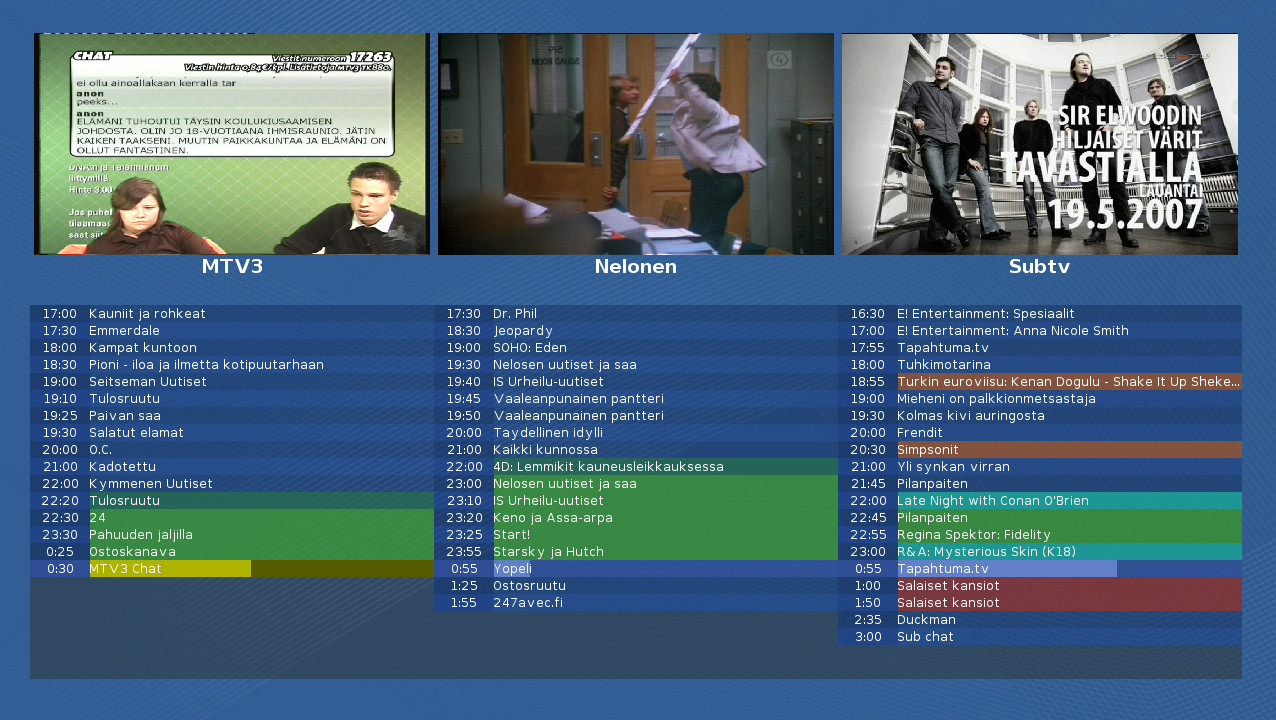Select Starsky ja Hutch at 23:55

(636, 552)
